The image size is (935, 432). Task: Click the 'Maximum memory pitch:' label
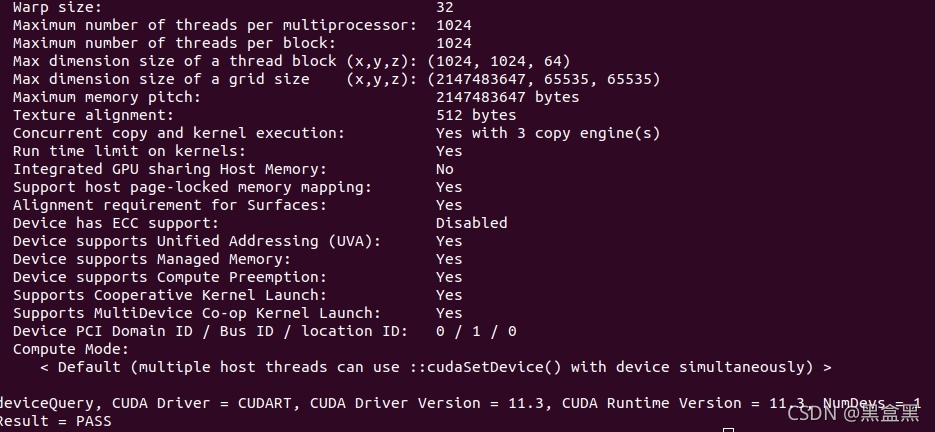[107, 97]
